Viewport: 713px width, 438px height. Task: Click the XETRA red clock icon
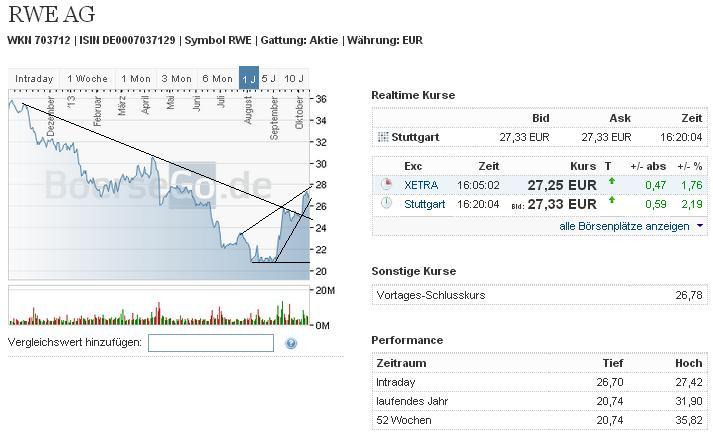(386, 185)
